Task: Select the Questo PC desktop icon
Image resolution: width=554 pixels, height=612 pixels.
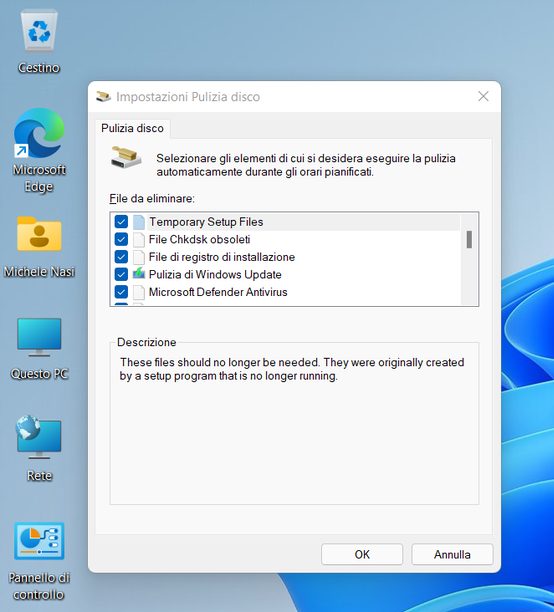Action: click(39, 336)
